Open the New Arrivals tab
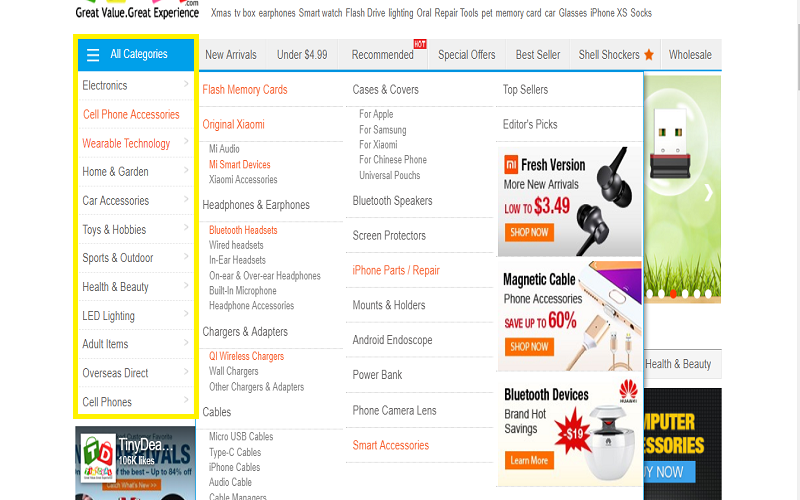Viewport: 800px width, 500px height. point(231,55)
